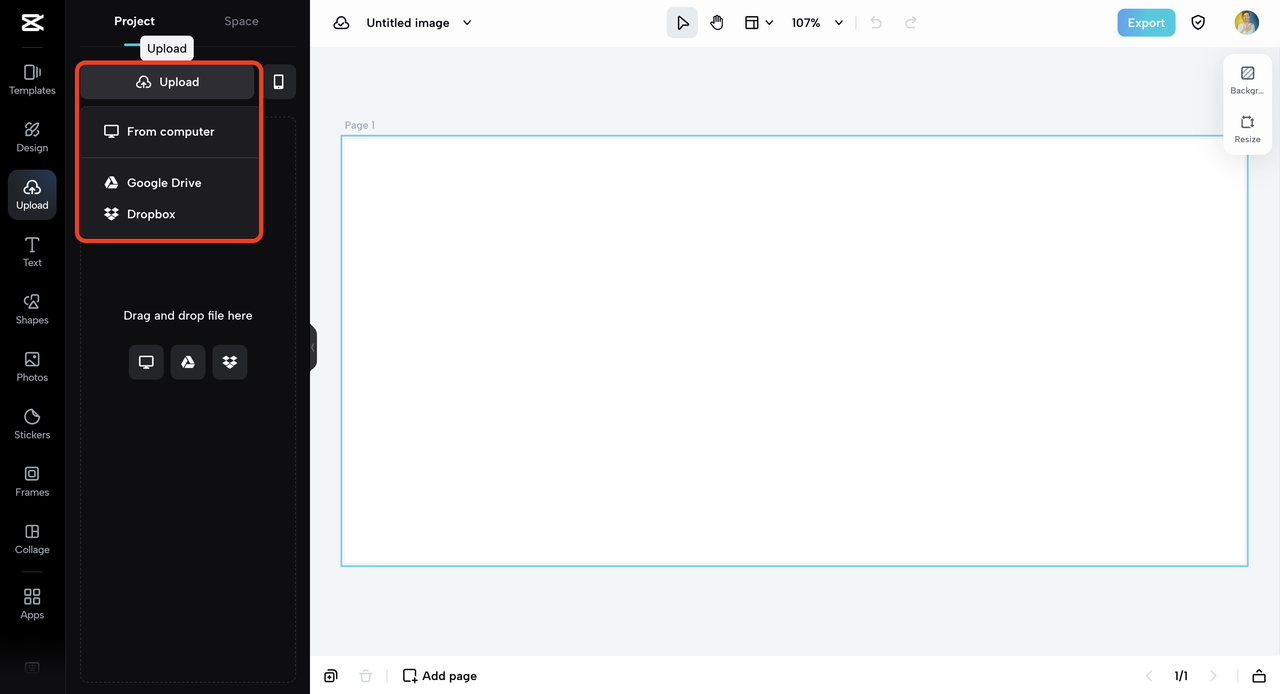This screenshot has height=694, width=1280.
Task: Click the 1/1 page indicator
Action: tap(1181, 676)
